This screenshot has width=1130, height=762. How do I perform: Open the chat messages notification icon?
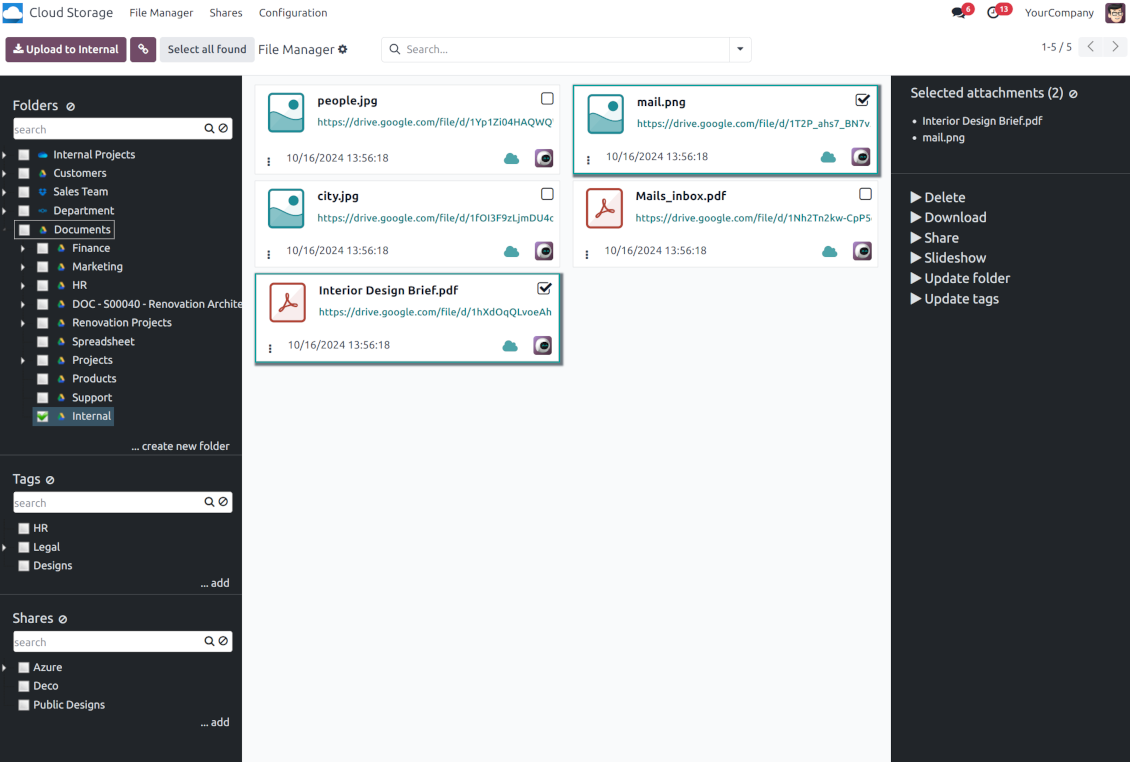pos(958,12)
